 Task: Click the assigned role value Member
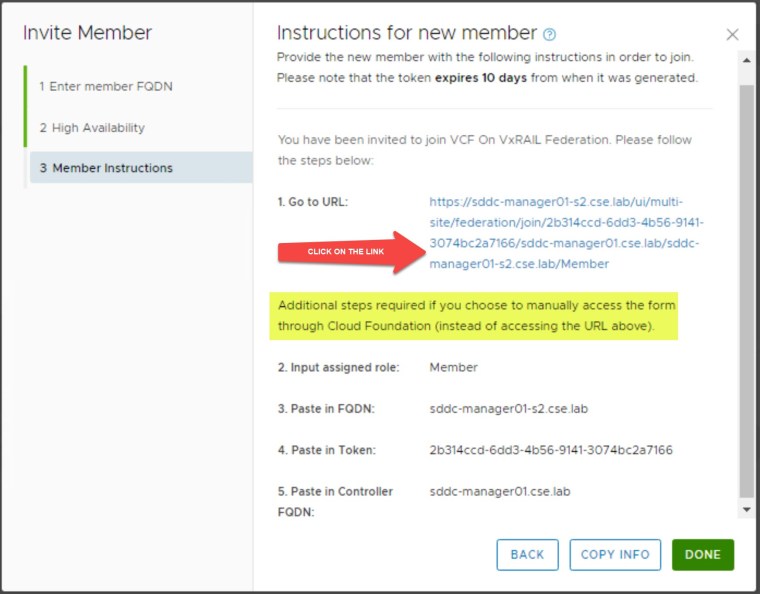coord(453,367)
